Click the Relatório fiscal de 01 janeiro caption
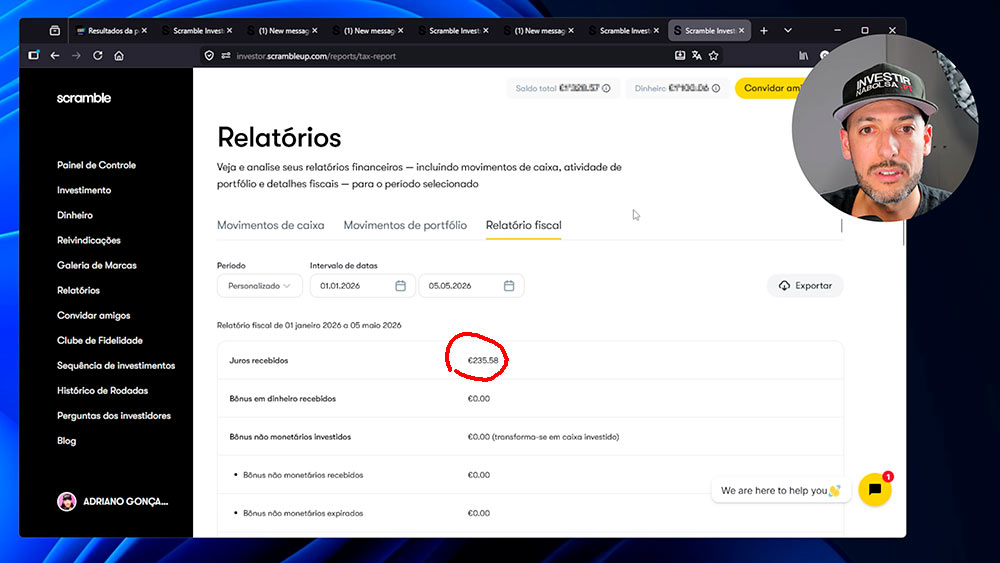The image size is (1000, 563). point(309,325)
